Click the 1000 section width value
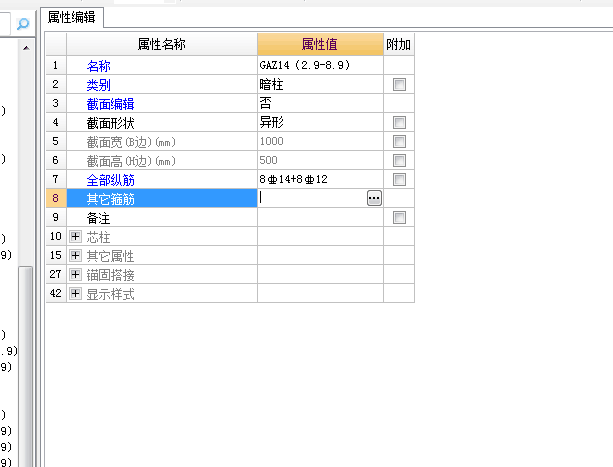 click(271, 141)
